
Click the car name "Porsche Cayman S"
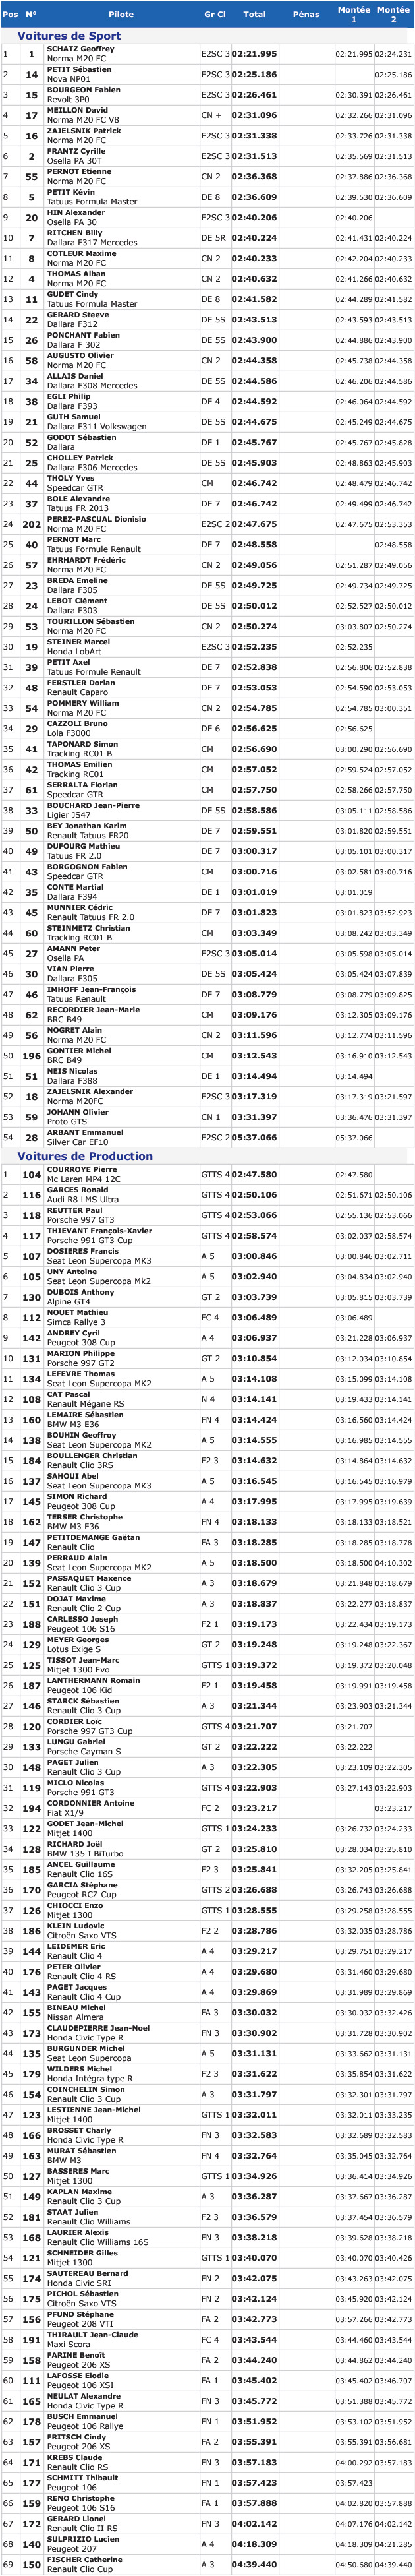tap(84, 1751)
